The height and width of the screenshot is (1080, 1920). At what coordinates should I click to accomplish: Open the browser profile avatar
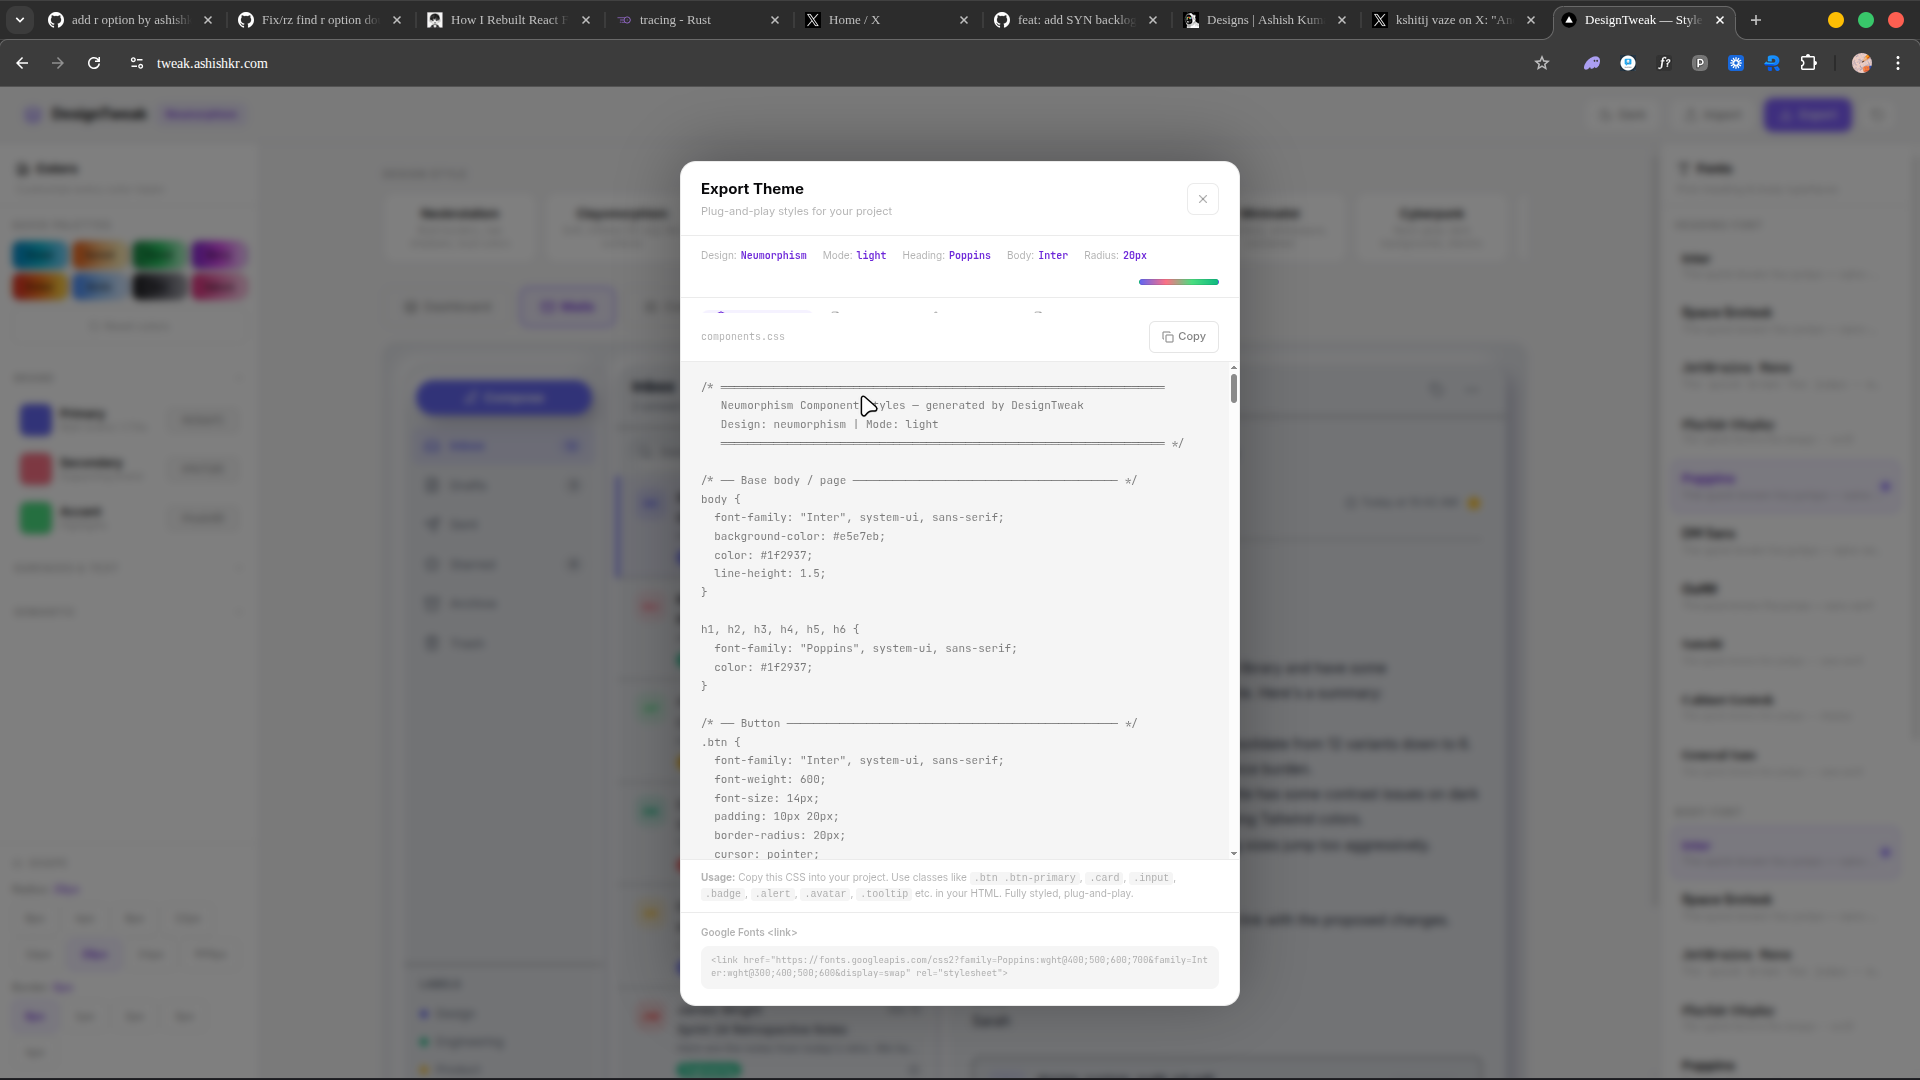click(x=1861, y=63)
